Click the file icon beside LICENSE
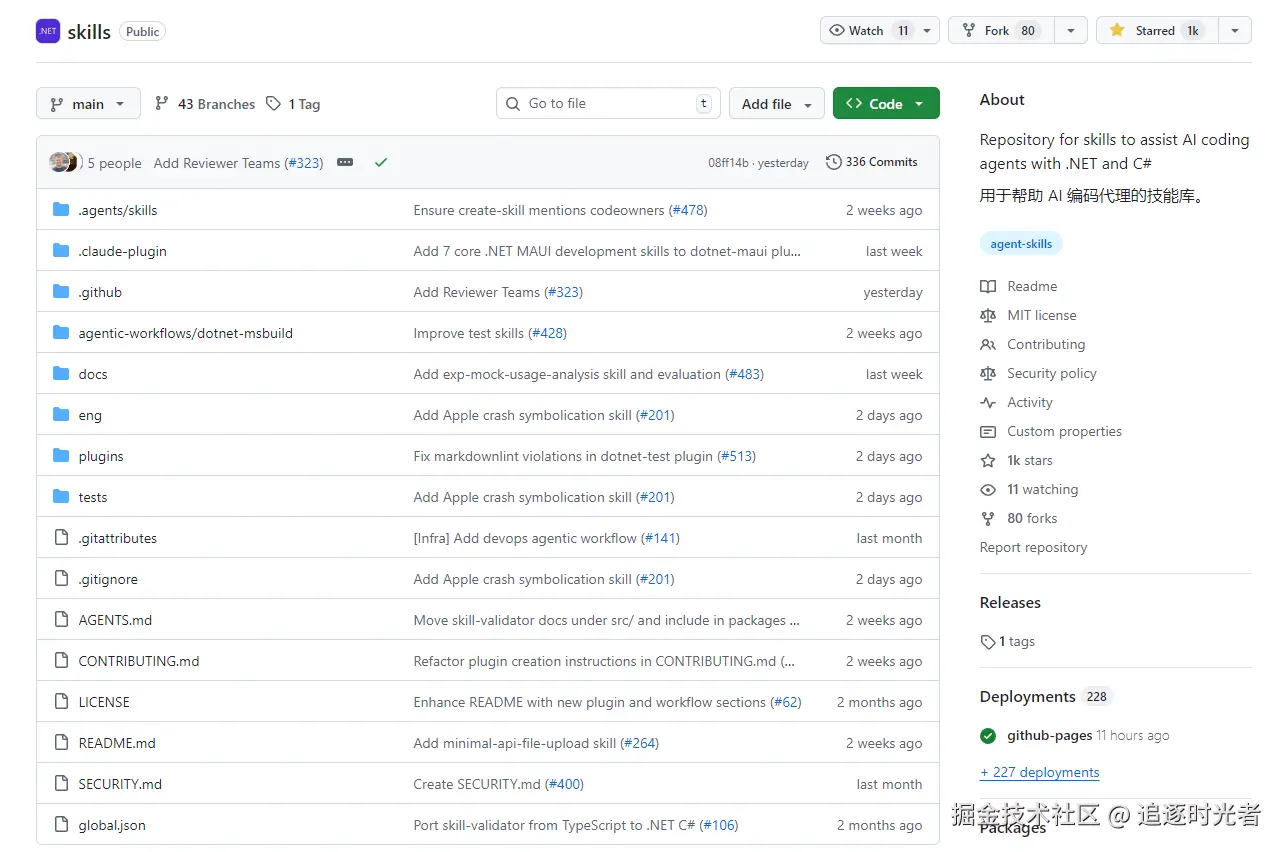Screen dimensions: 1285x852 [61, 702]
